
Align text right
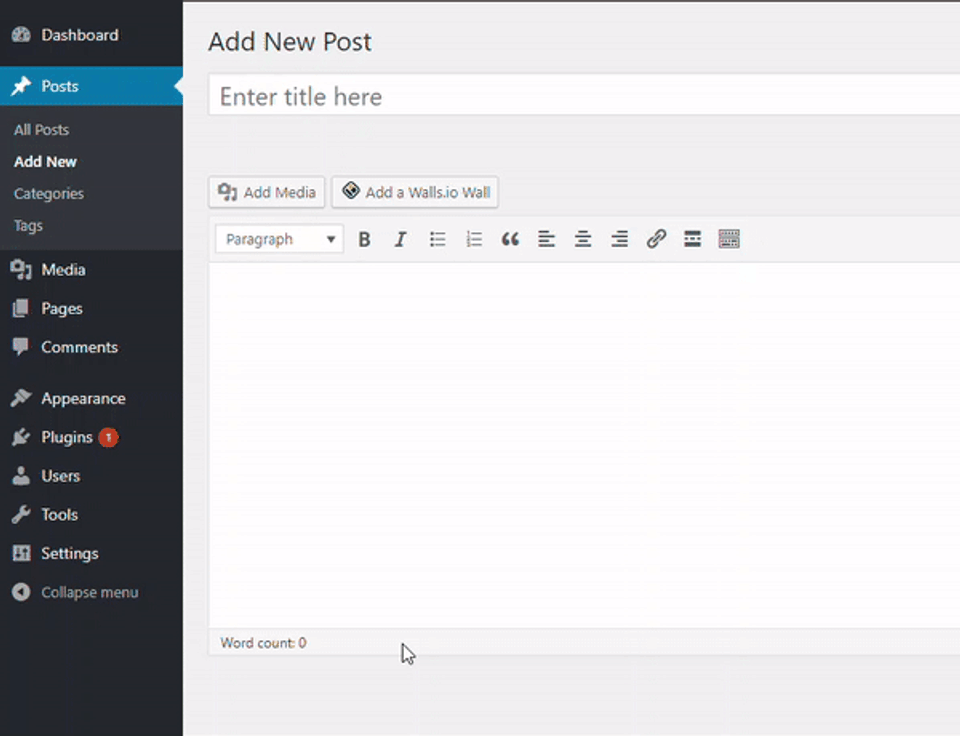620,239
